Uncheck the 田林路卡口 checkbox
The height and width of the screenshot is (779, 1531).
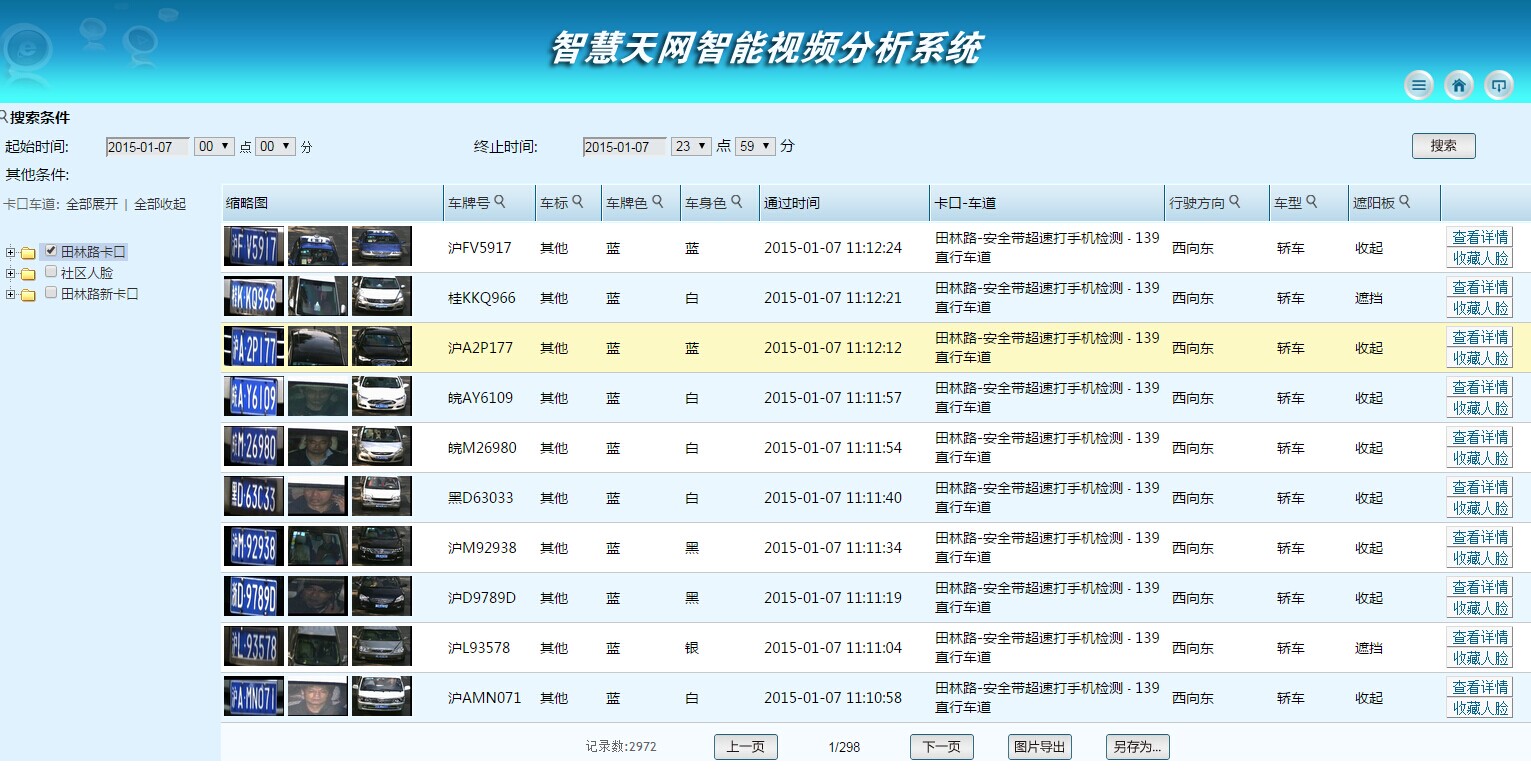pos(51,251)
